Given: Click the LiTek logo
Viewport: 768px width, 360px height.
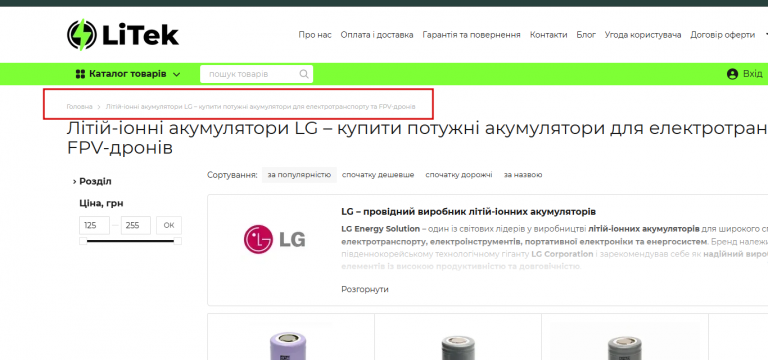Looking at the screenshot, I should click(x=122, y=35).
